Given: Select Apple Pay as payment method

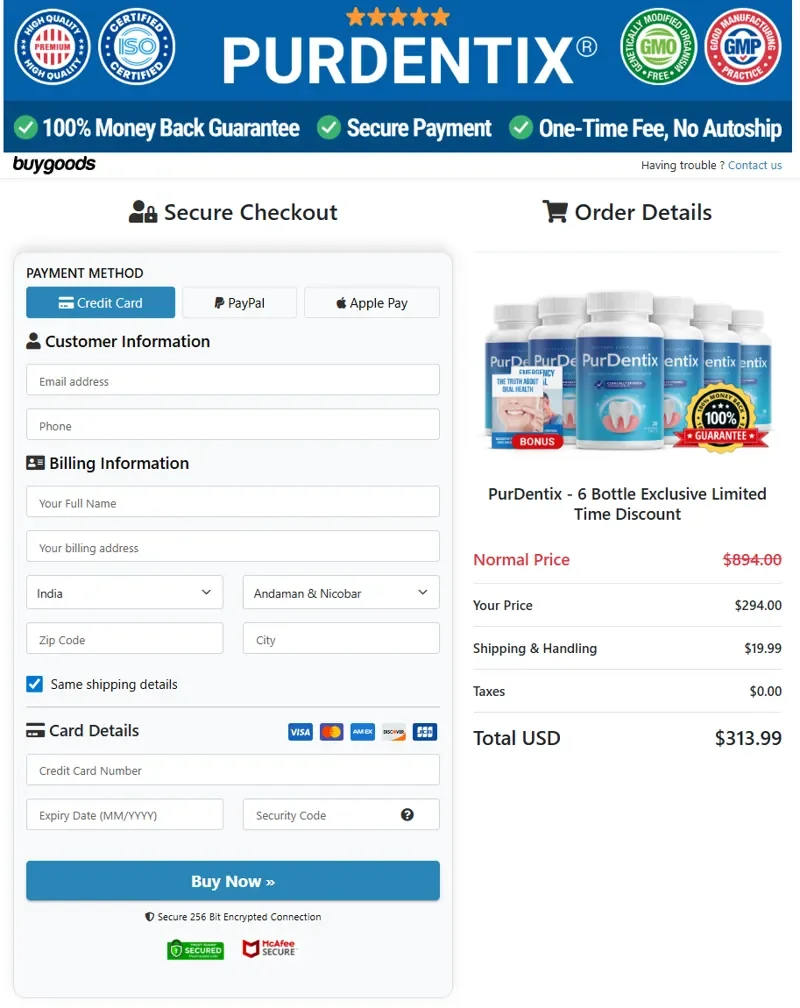Looking at the screenshot, I should pyautogui.click(x=371, y=302).
